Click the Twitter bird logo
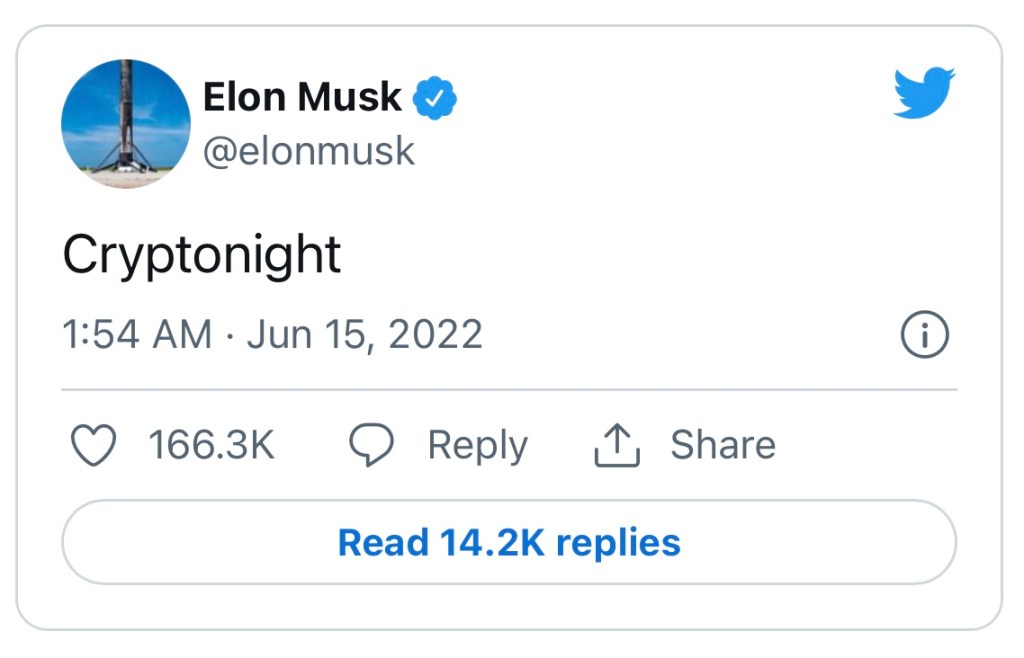 coord(923,93)
